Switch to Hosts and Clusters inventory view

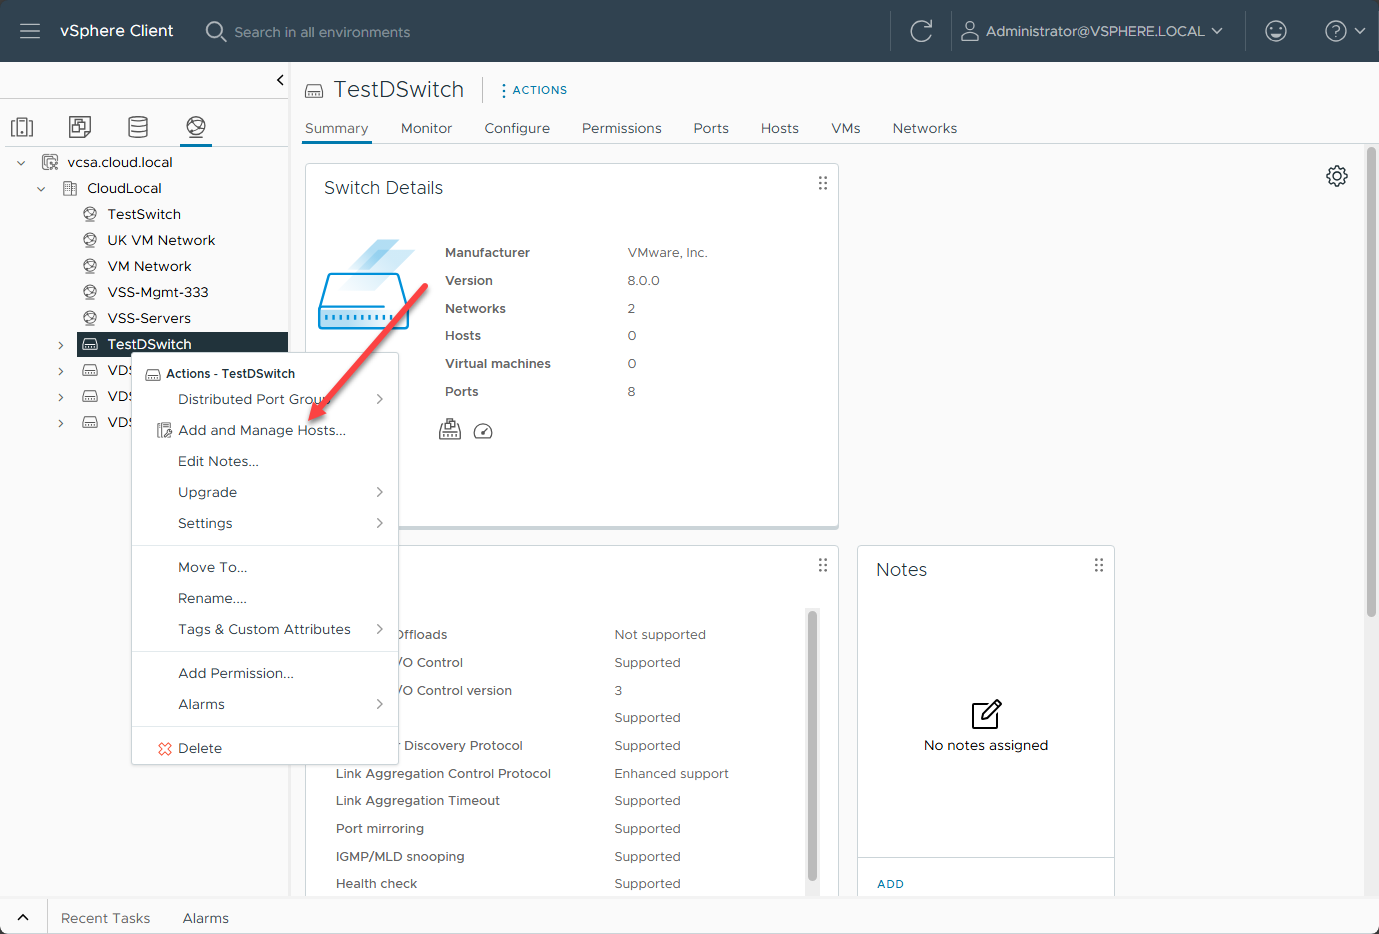22,127
